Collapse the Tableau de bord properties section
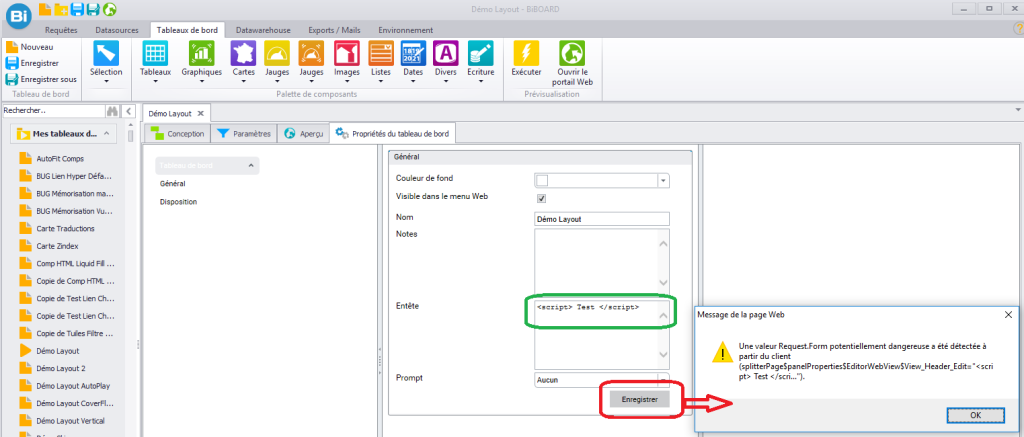Viewport: 1024px width, 437px height. pos(251,166)
